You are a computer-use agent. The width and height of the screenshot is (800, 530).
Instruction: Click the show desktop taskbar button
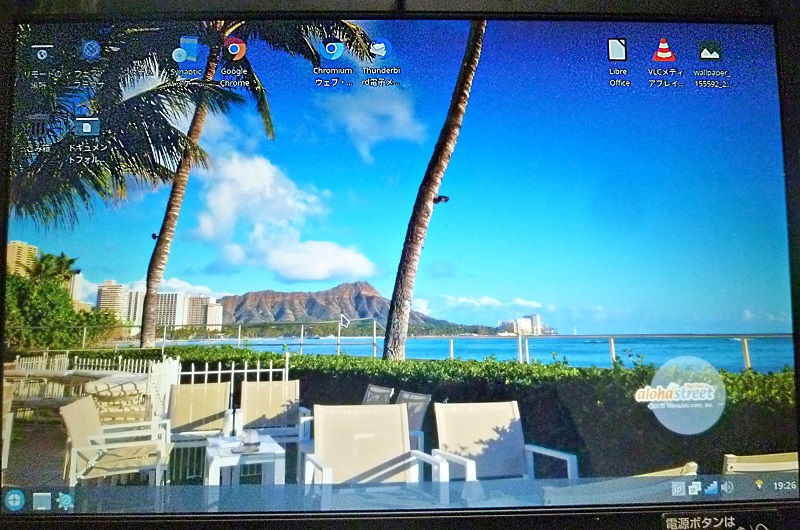click(x=41, y=500)
